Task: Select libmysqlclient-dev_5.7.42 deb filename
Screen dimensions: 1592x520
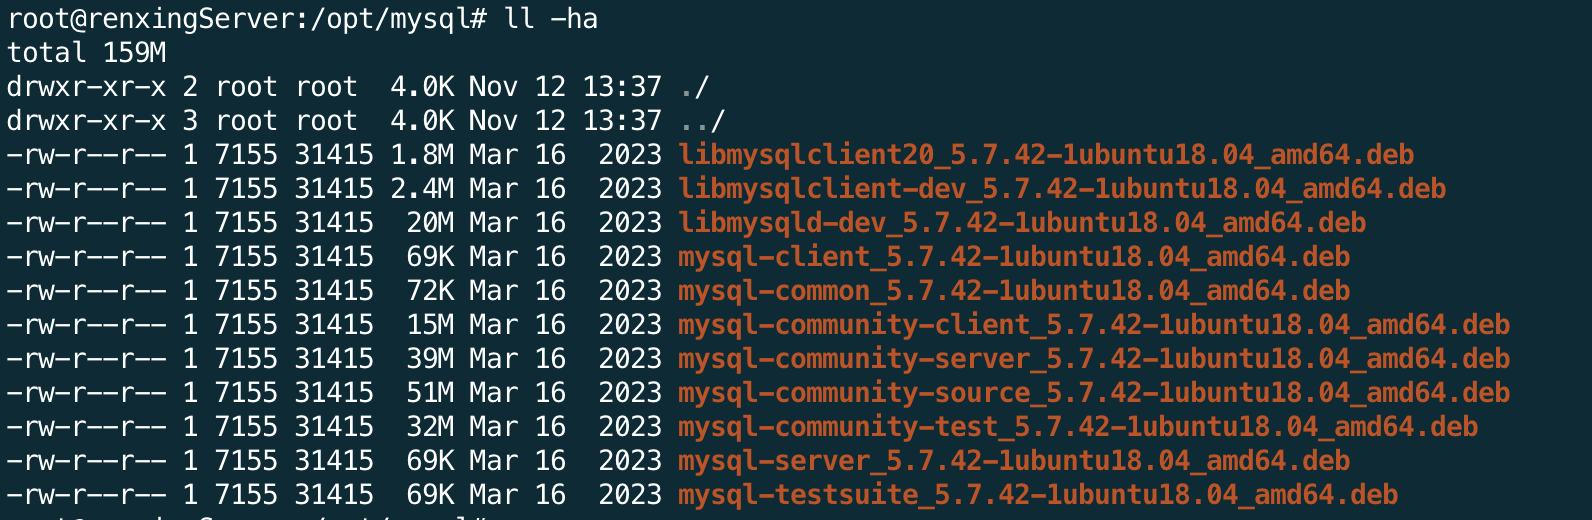Action: point(1062,189)
